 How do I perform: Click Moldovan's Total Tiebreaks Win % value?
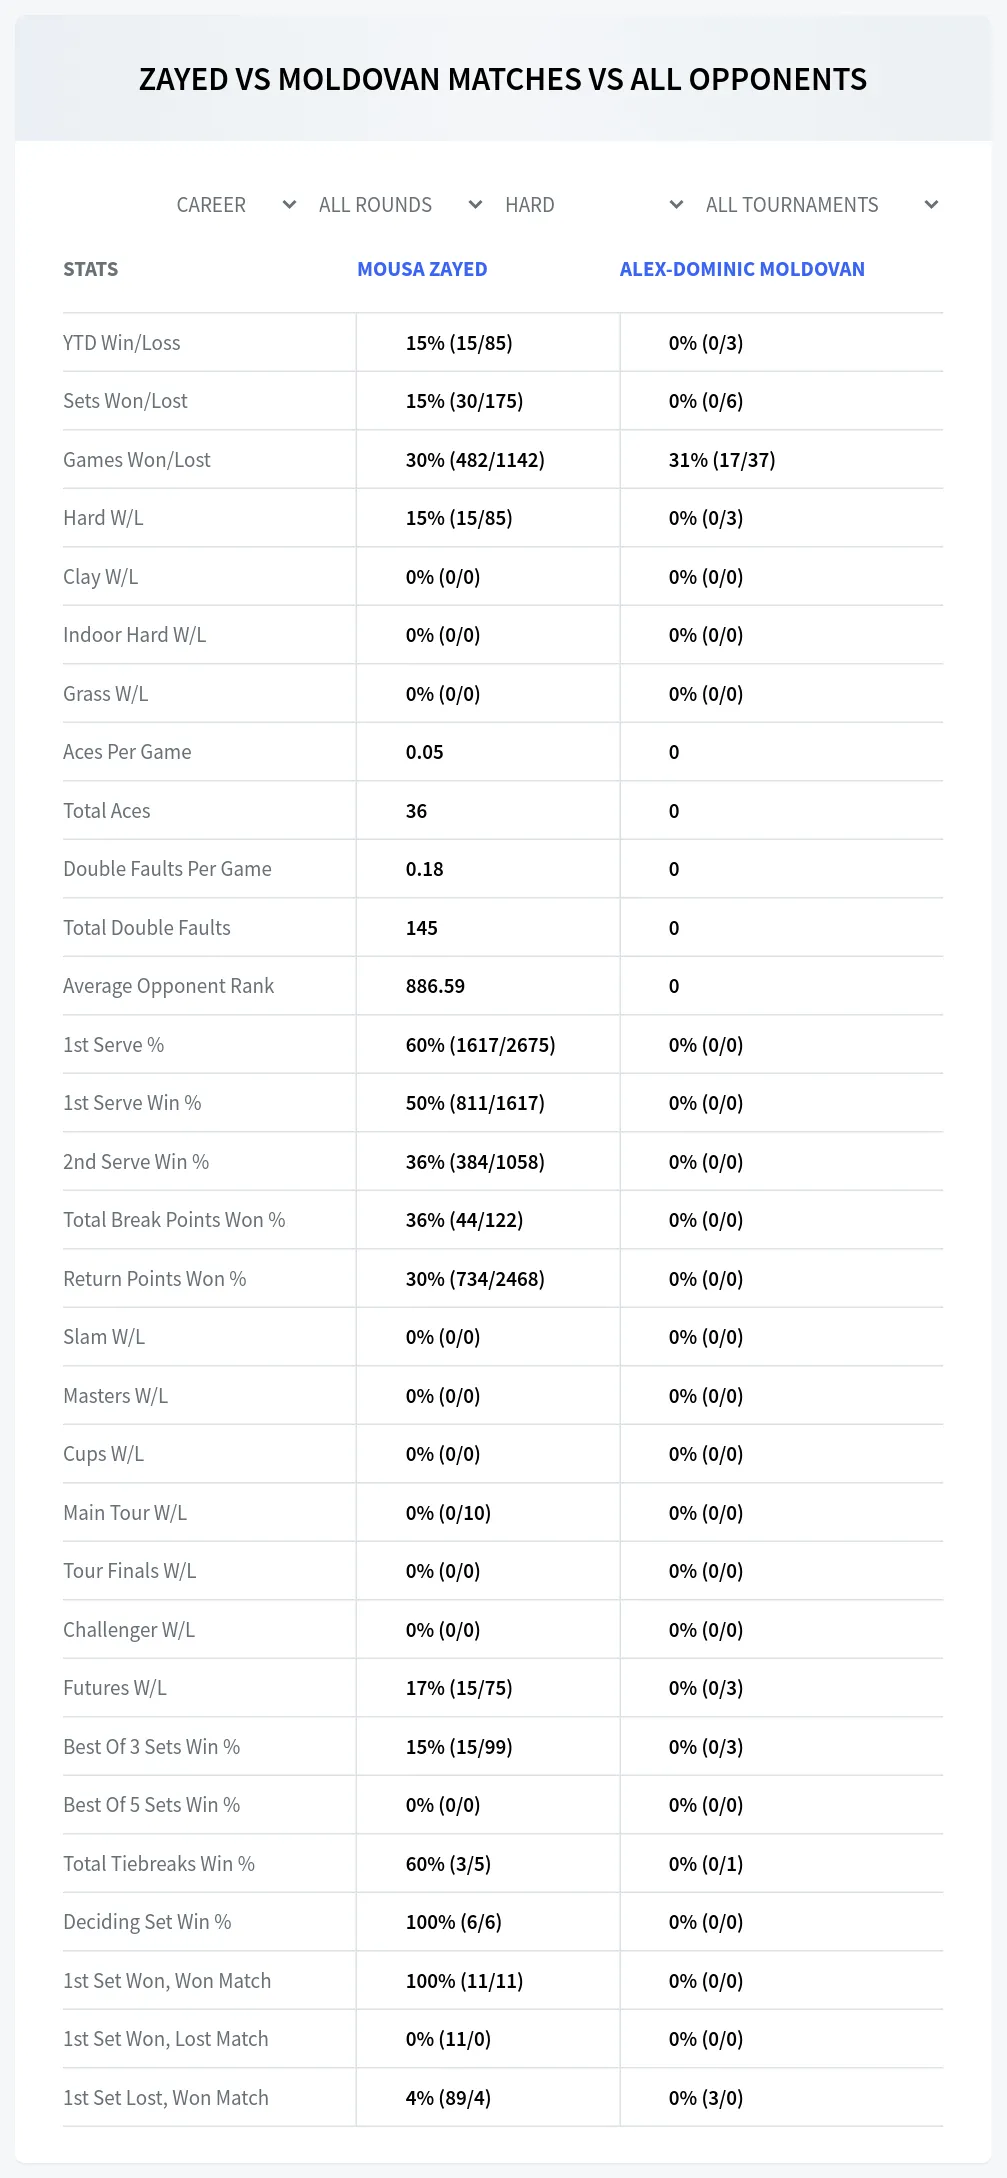pyautogui.click(x=706, y=1864)
